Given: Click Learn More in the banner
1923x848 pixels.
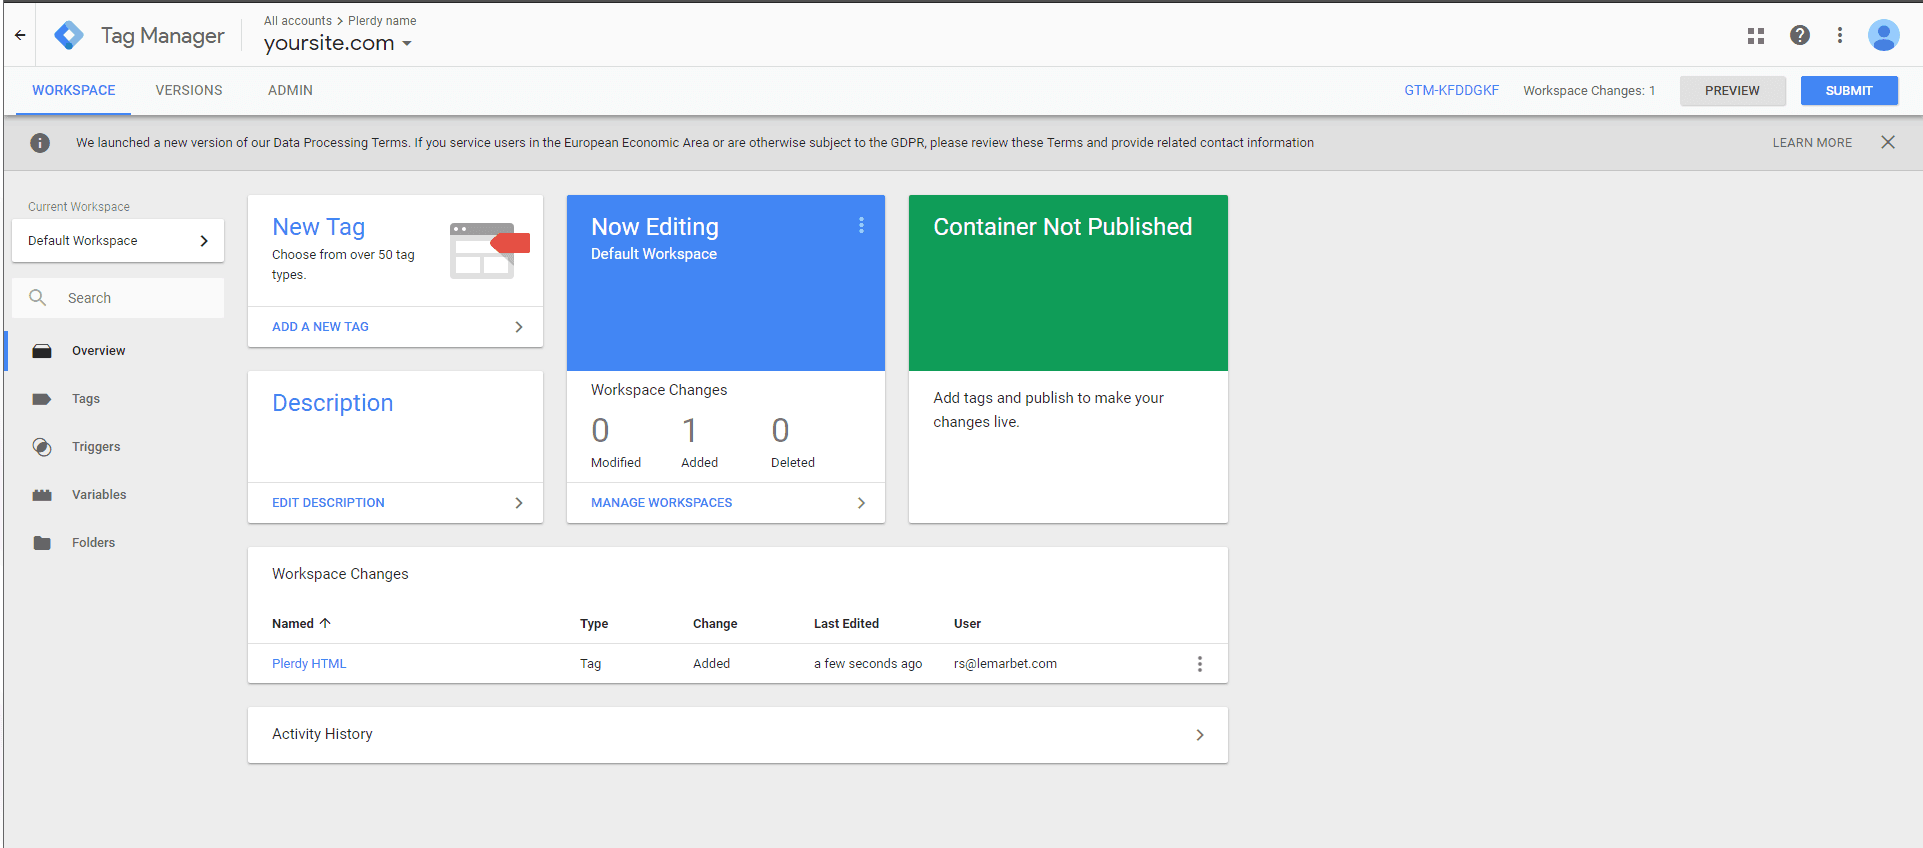Looking at the screenshot, I should tap(1812, 143).
